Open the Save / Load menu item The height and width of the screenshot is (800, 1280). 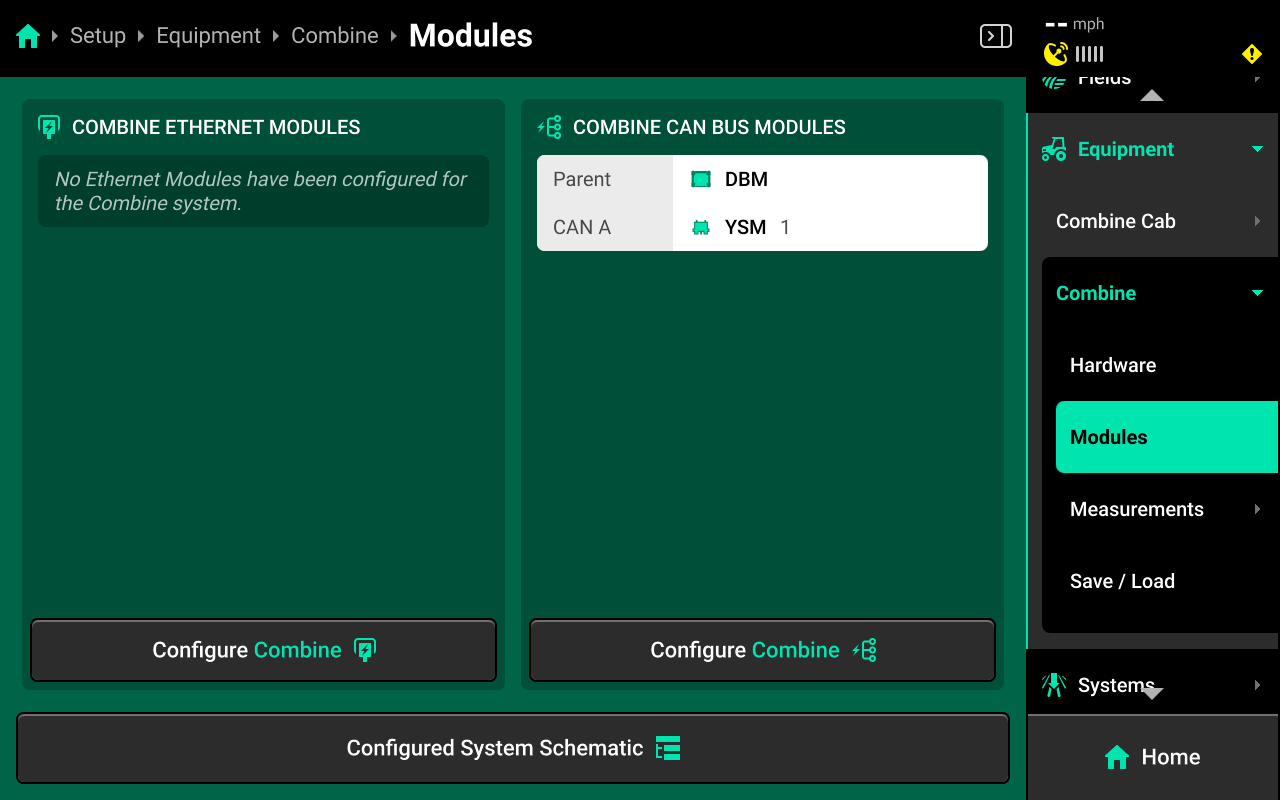pos(1122,581)
